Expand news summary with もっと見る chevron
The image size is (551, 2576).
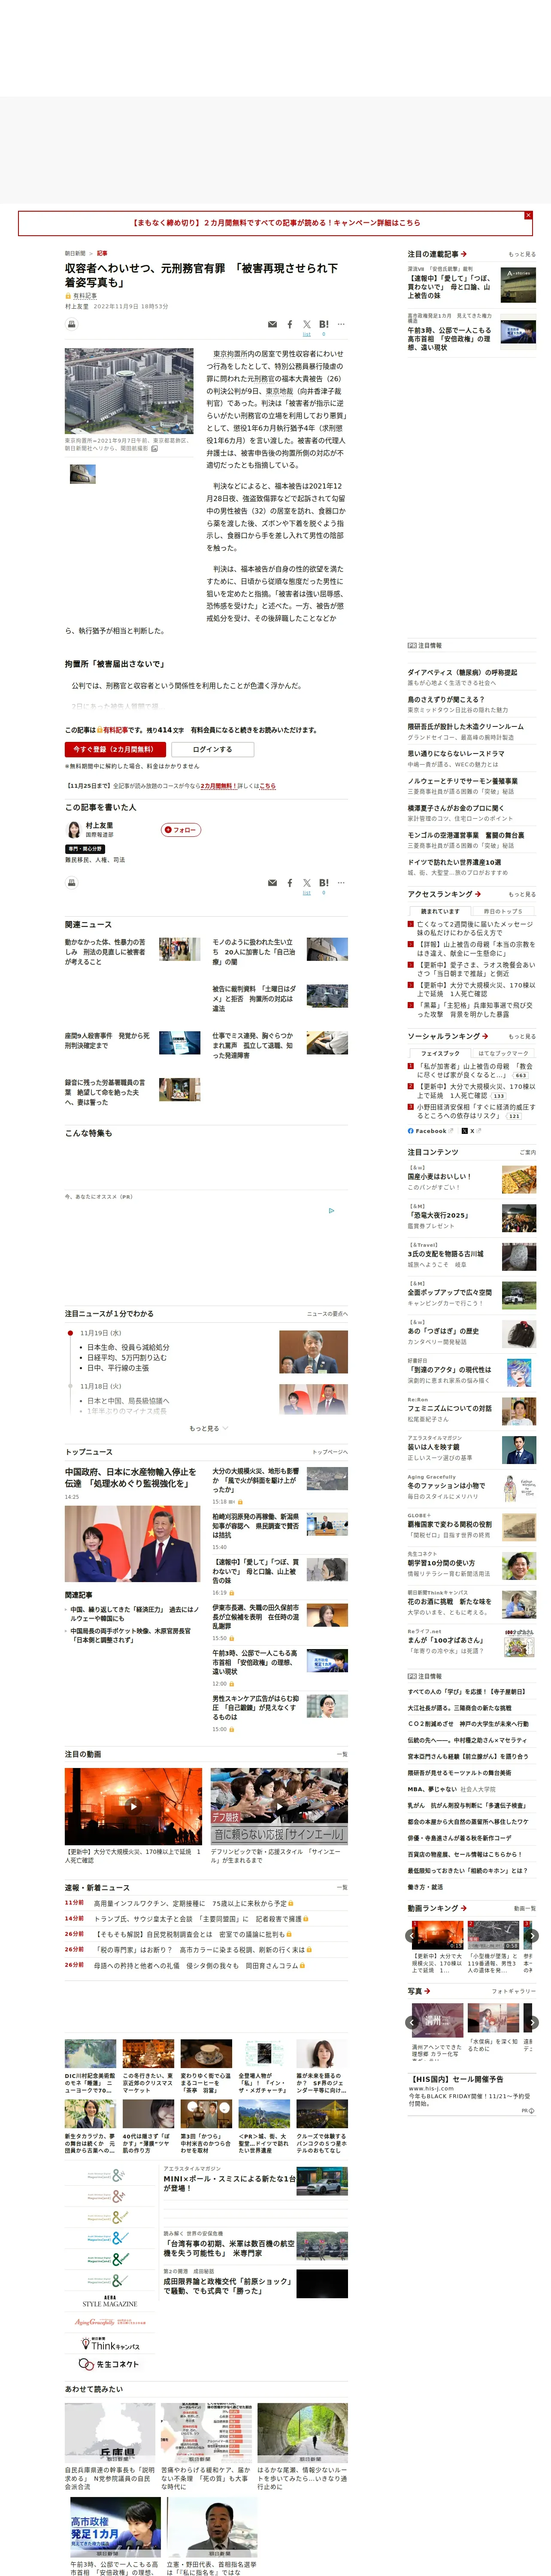tap(208, 1429)
